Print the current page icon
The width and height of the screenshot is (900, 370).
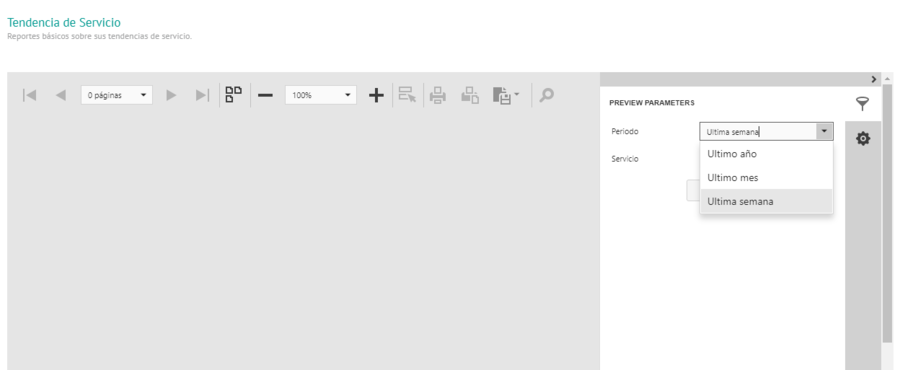[470, 95]
